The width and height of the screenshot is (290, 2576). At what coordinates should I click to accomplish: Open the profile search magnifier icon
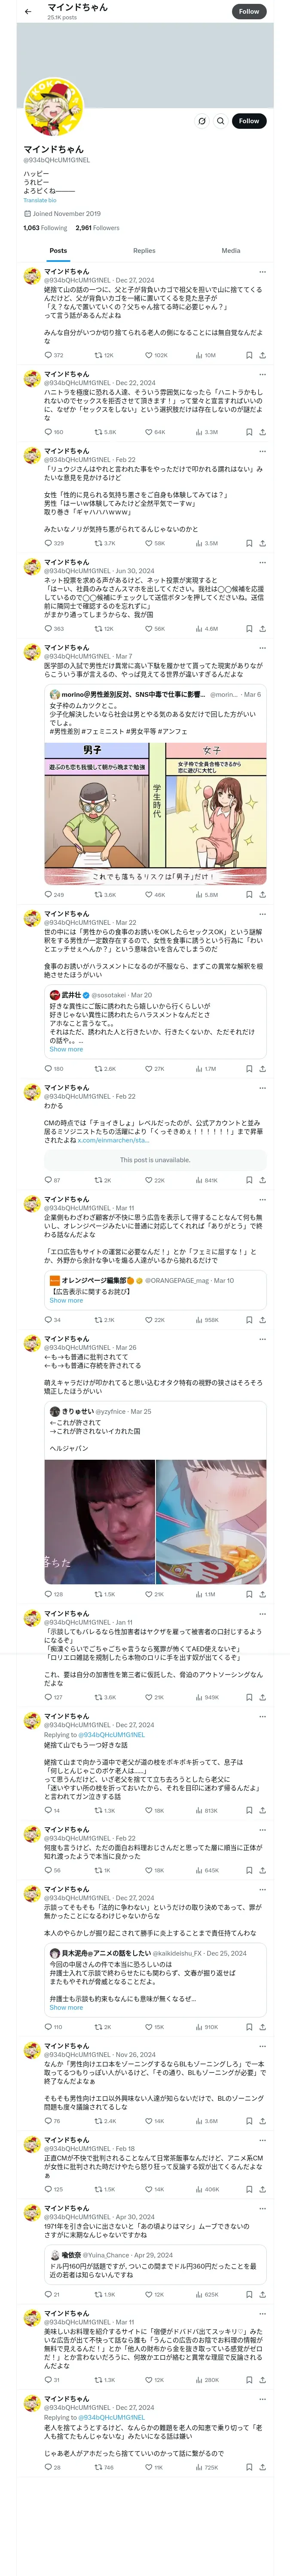coord(220,121)
